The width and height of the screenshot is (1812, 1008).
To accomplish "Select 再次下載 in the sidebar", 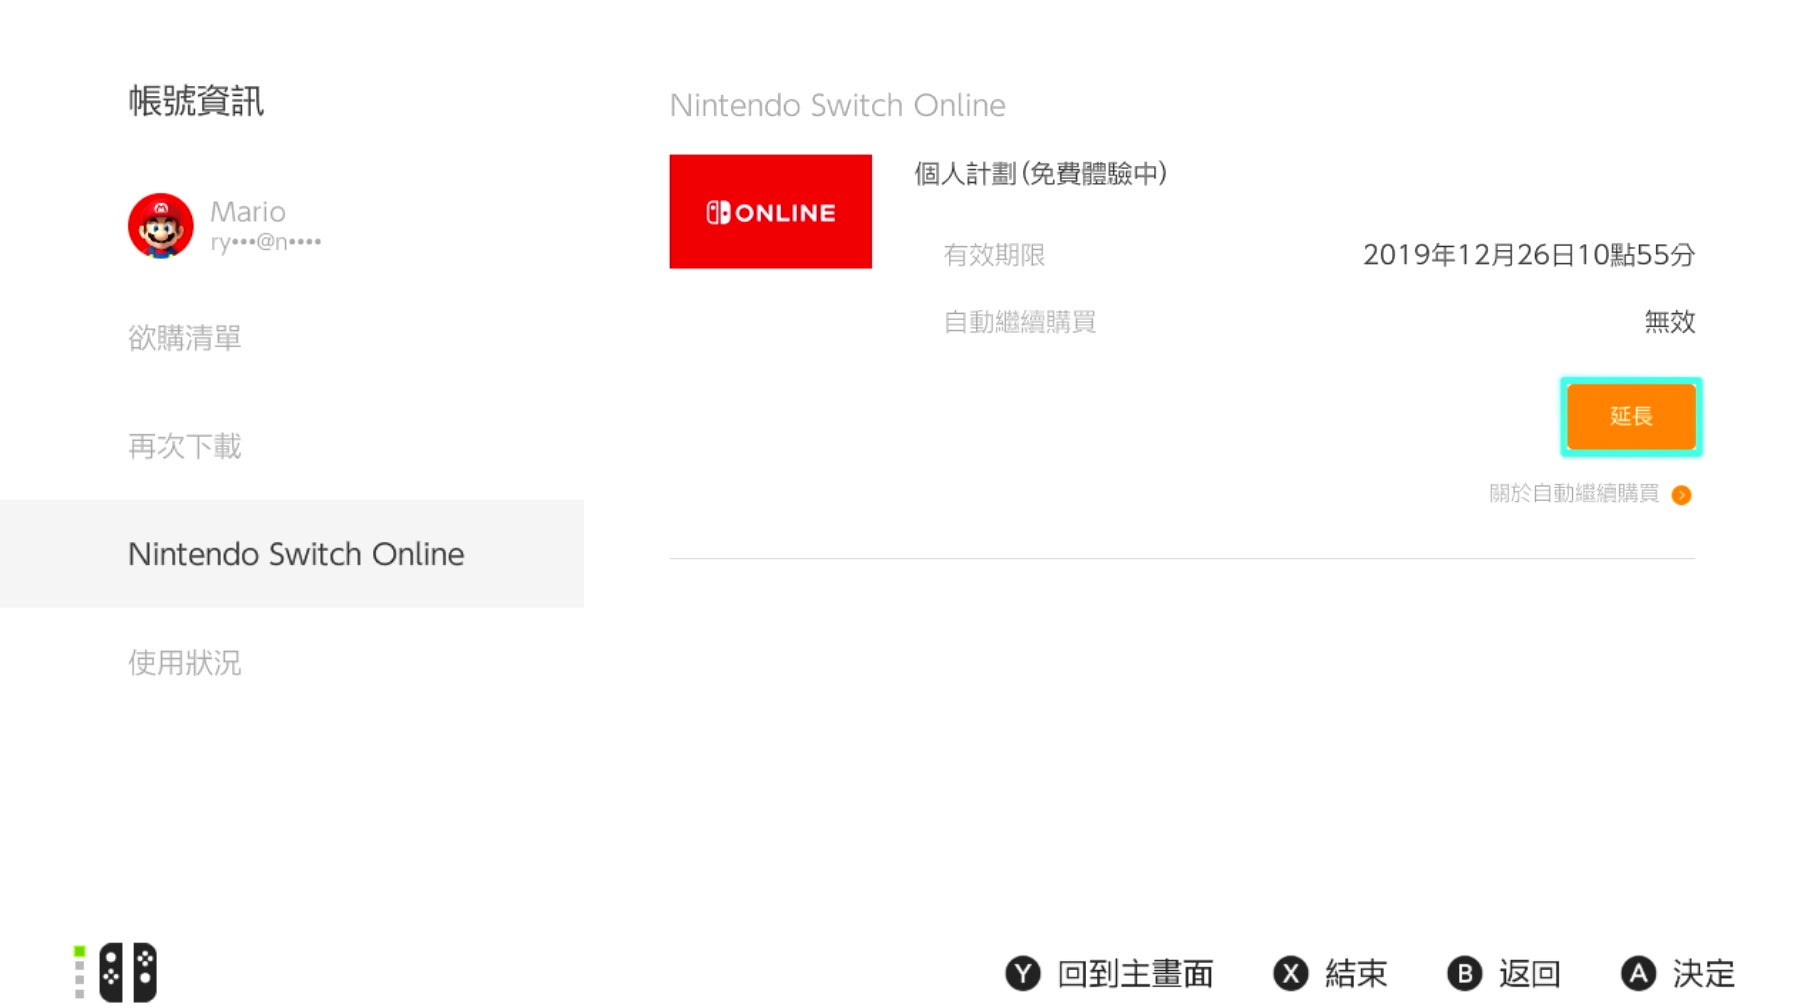I will click(185, 446).
